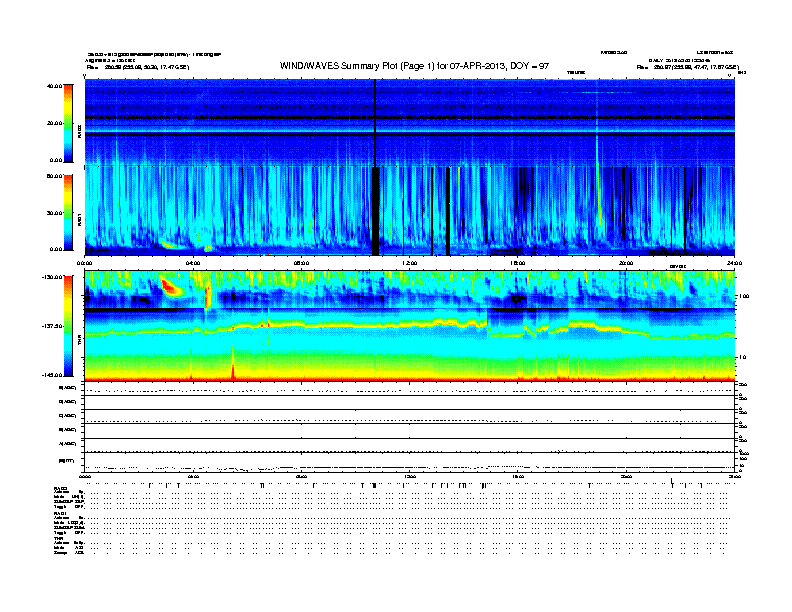Screen dimensions: 792x612
Task: Click the 10 tick label right of TNR panel
Action: [x=743, y=357]
